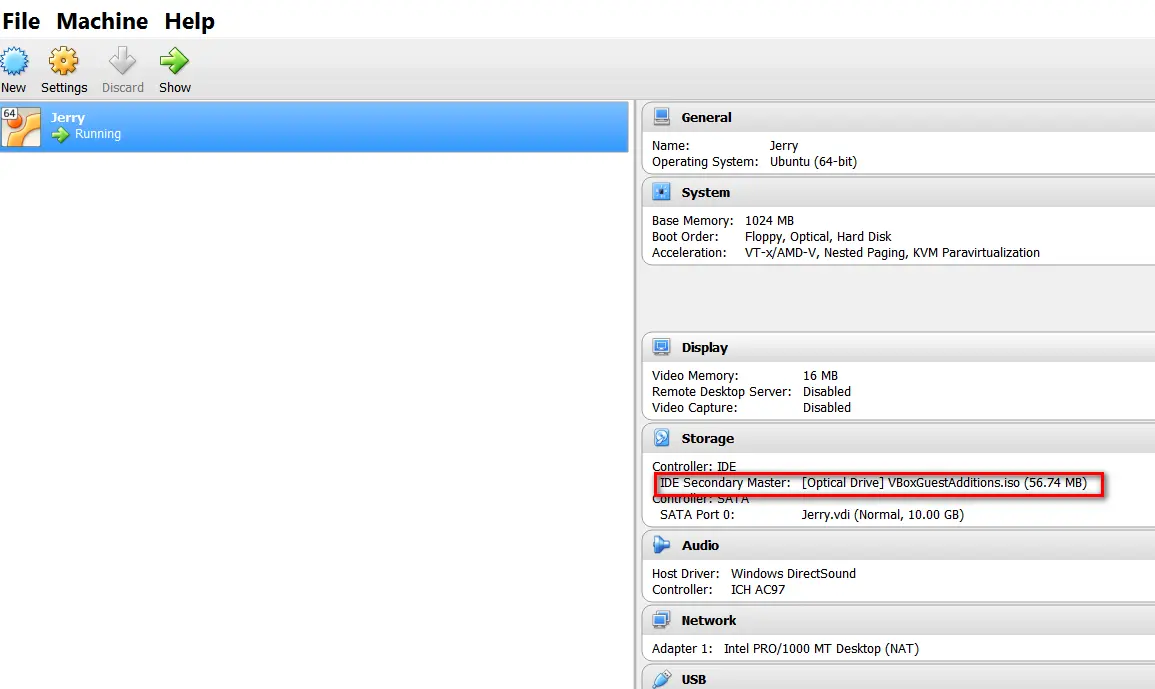Click the Name value Jerry in General

pos(784,146)
